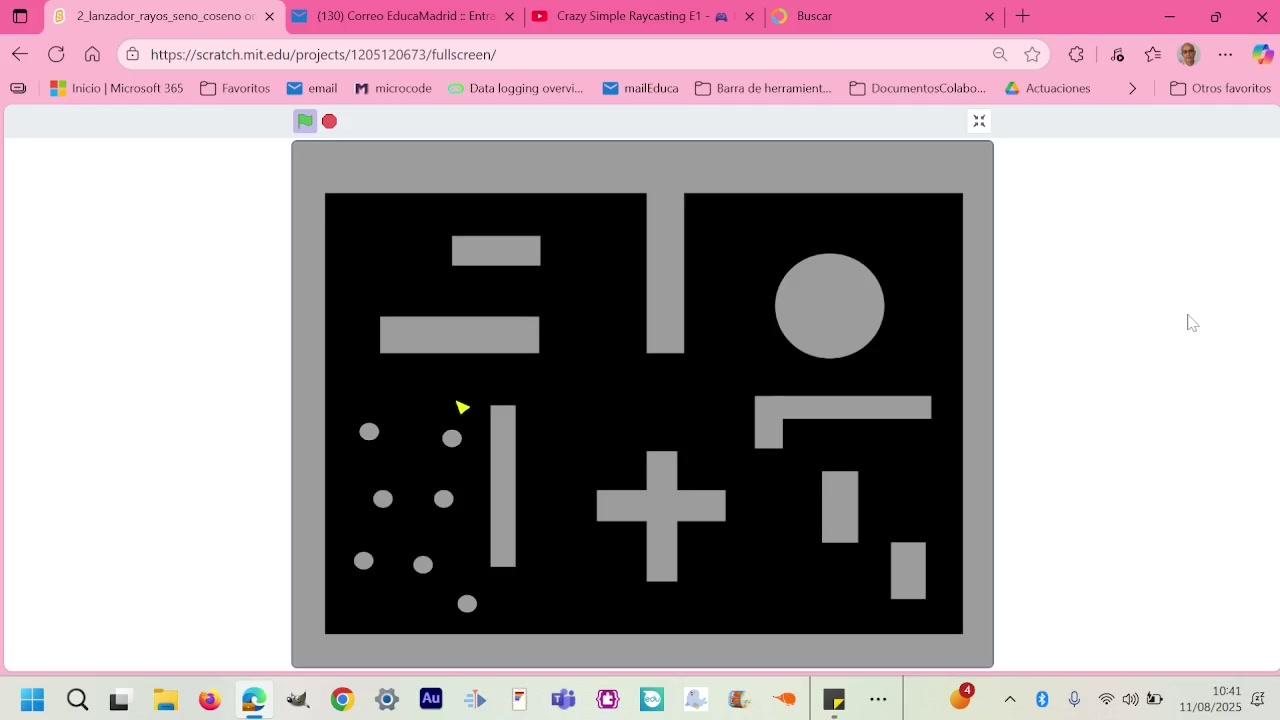The image size is (1280, 720).
Task: Open Bluetooth settings from the tray
Action: 1042,699
